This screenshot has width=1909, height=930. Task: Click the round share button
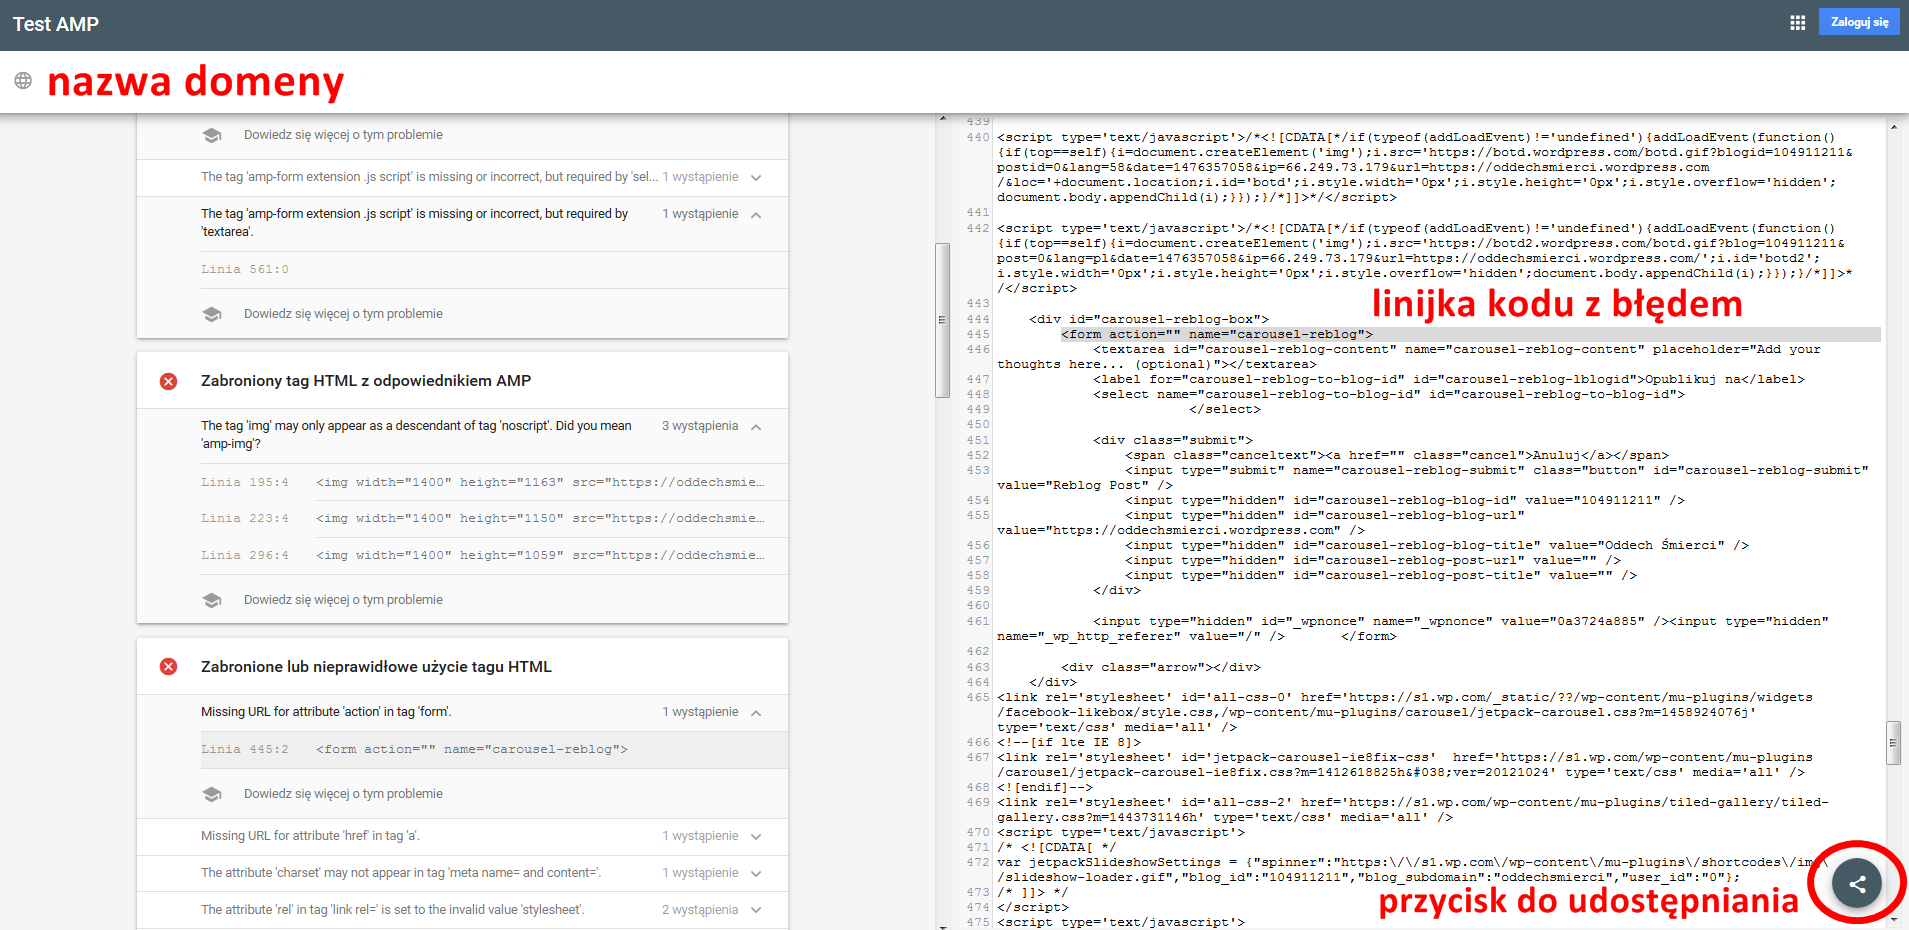tap(1857, 883)
